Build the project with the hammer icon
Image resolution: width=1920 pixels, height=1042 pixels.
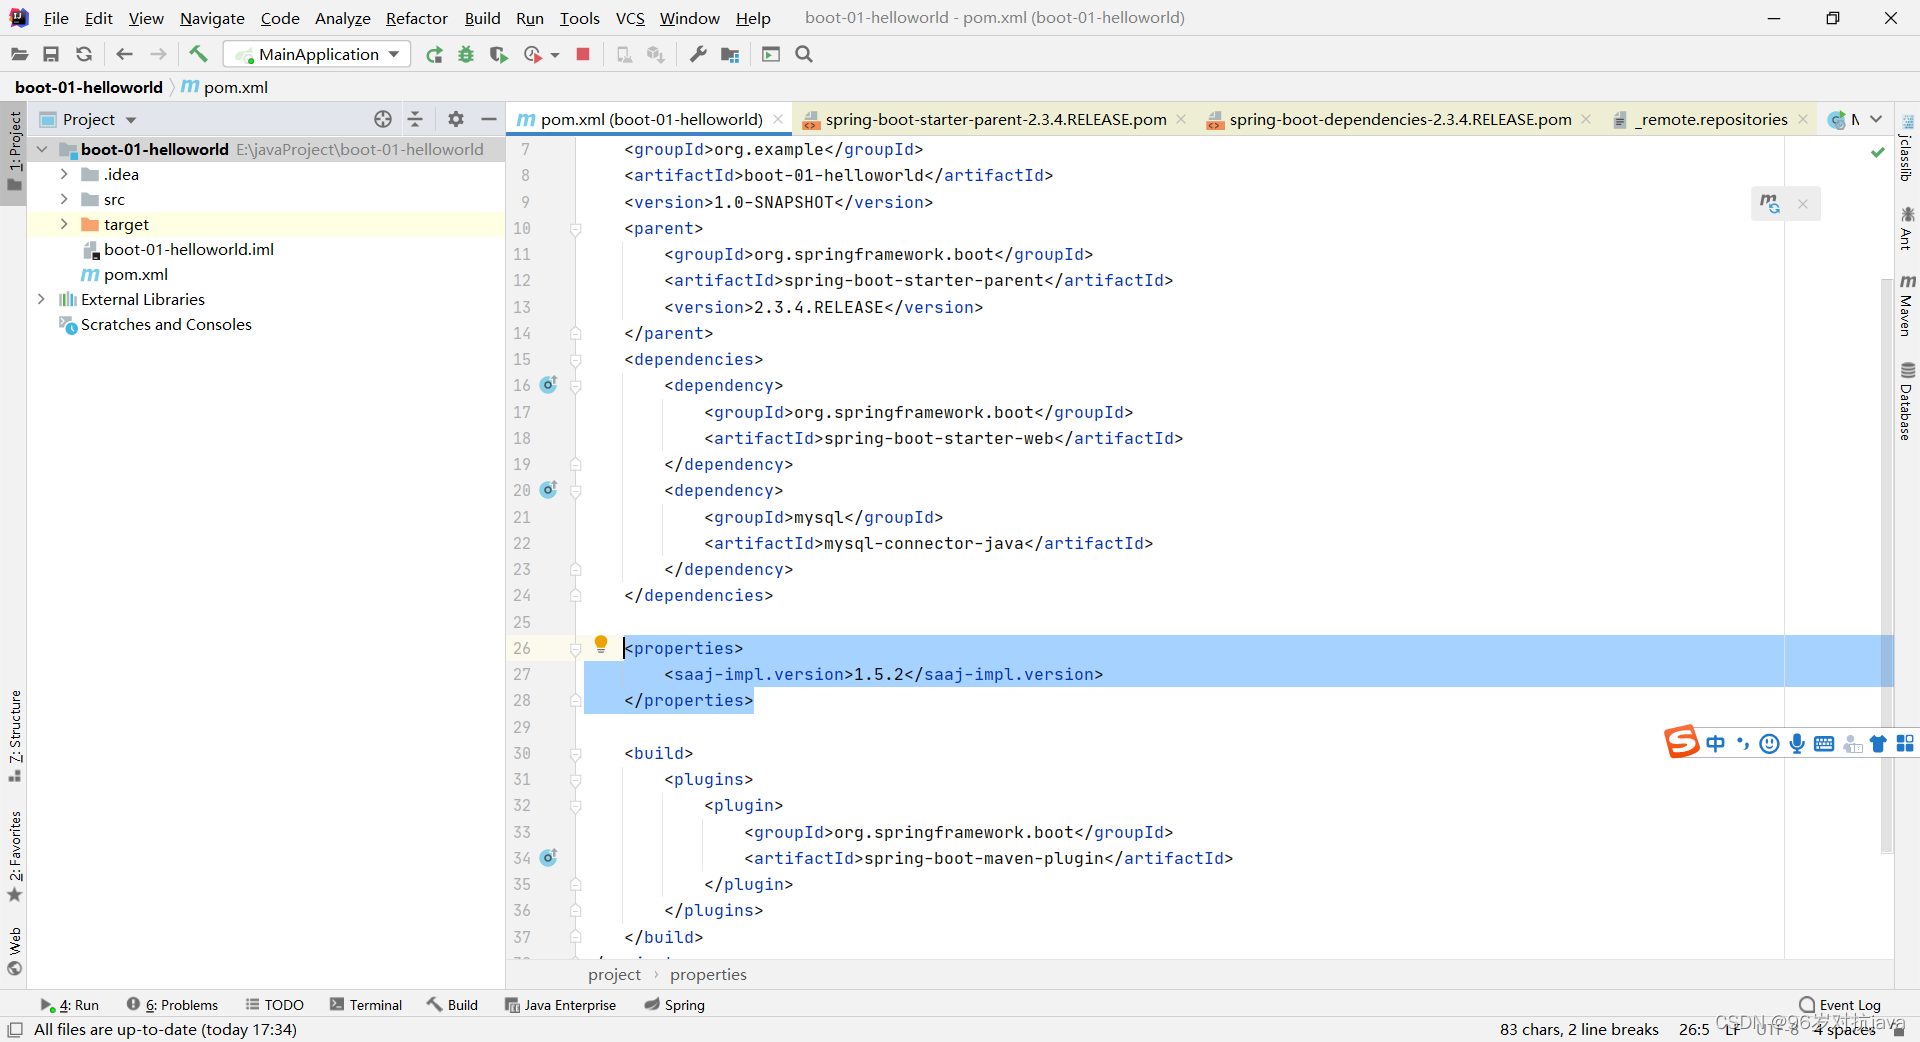pyautogui.click(x=198, y=54)
